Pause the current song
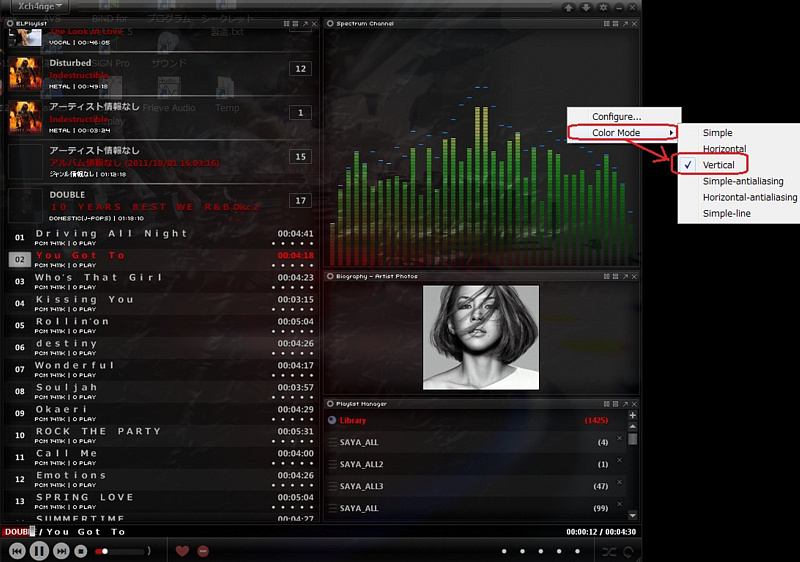 coord(39,551)
